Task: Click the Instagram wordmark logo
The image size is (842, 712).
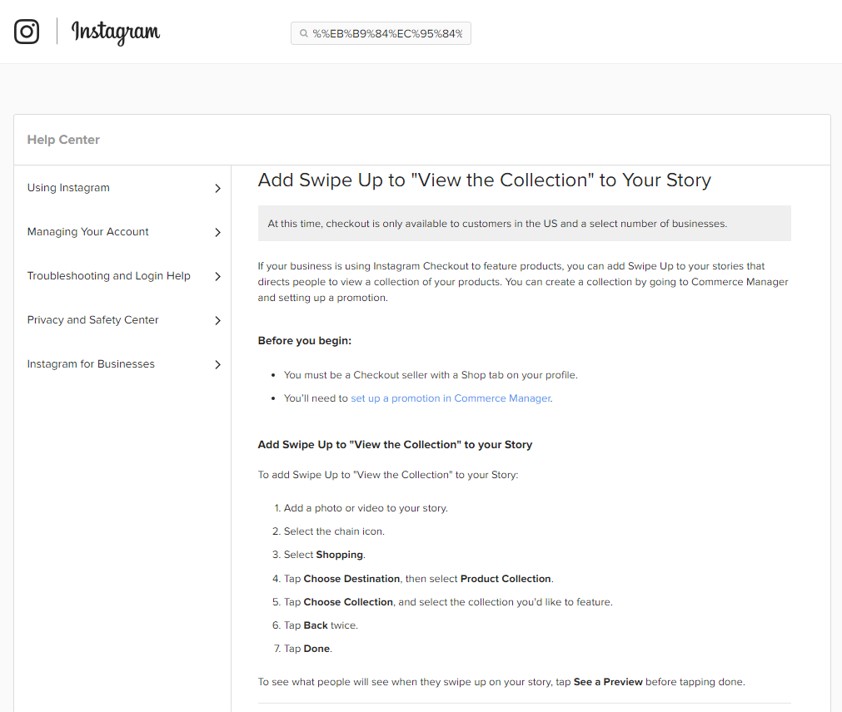Action: coord(115,32)
